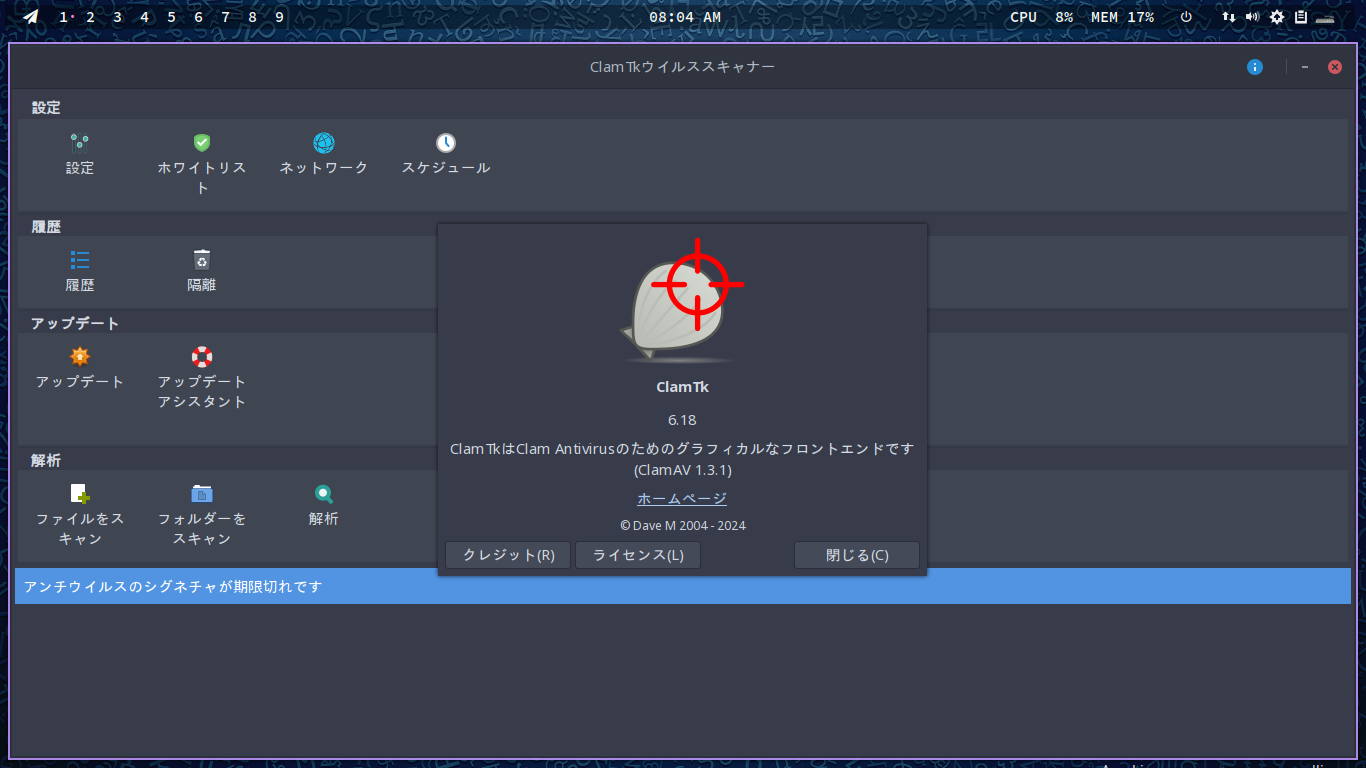Open the gear settings icon in top bar

[1277, 17]
